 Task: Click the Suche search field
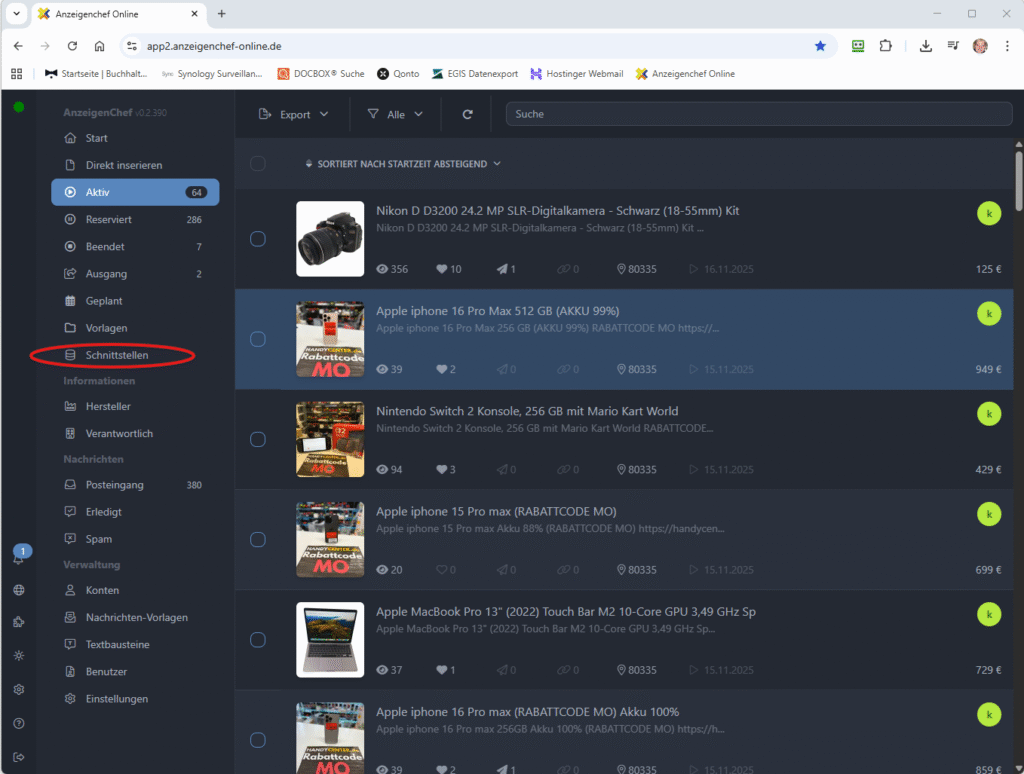tap(755, 114)
